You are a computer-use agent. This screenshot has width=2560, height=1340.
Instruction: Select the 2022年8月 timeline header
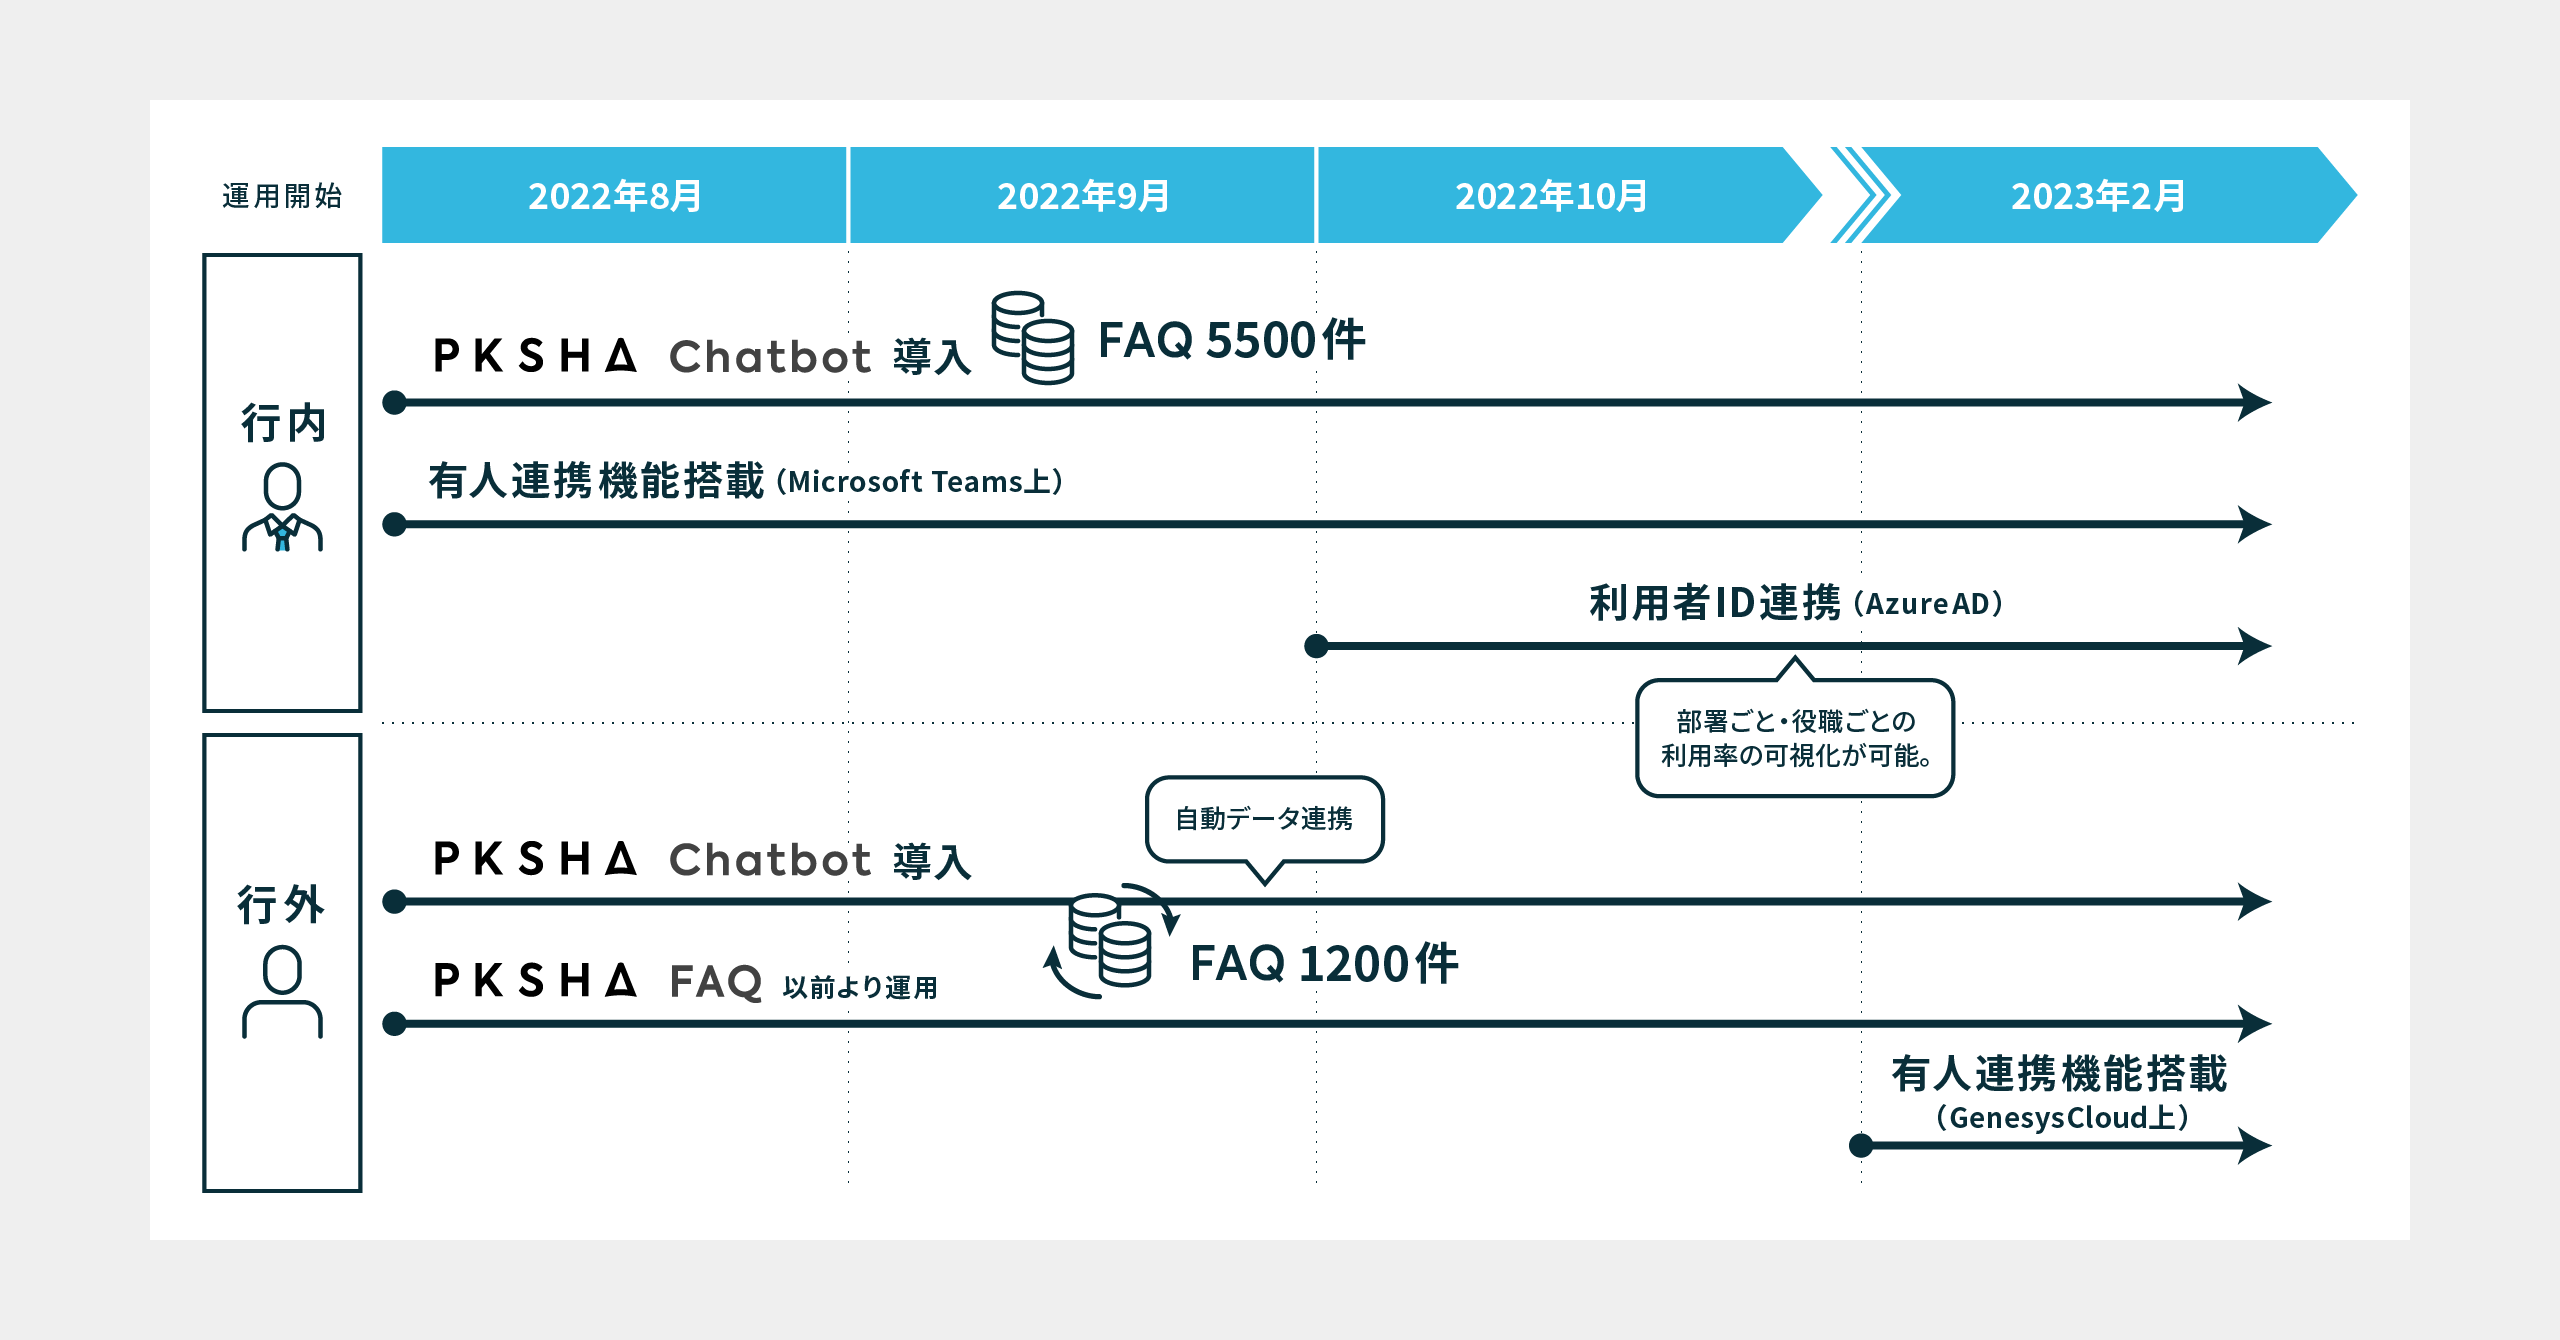pyautogui.click(x=614, y=195)
